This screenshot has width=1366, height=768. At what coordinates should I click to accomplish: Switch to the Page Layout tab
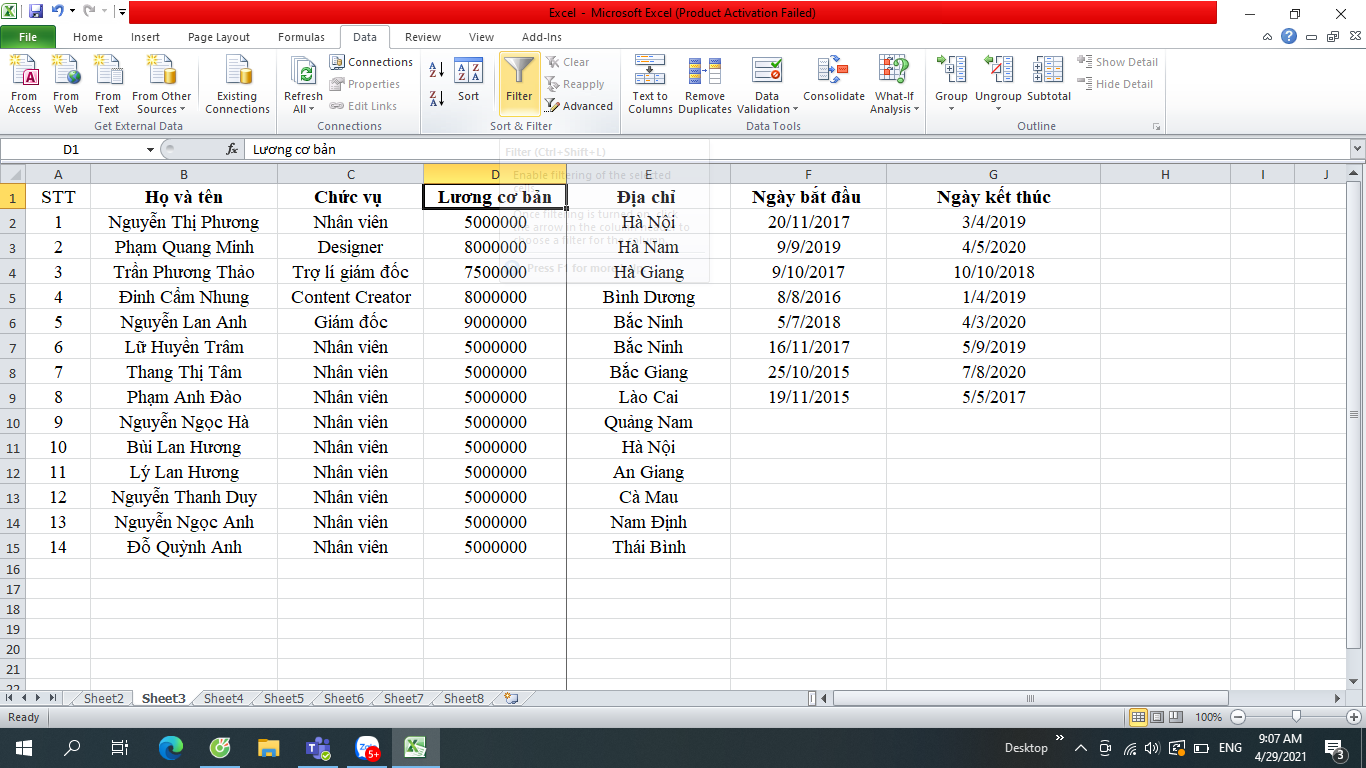219,37
